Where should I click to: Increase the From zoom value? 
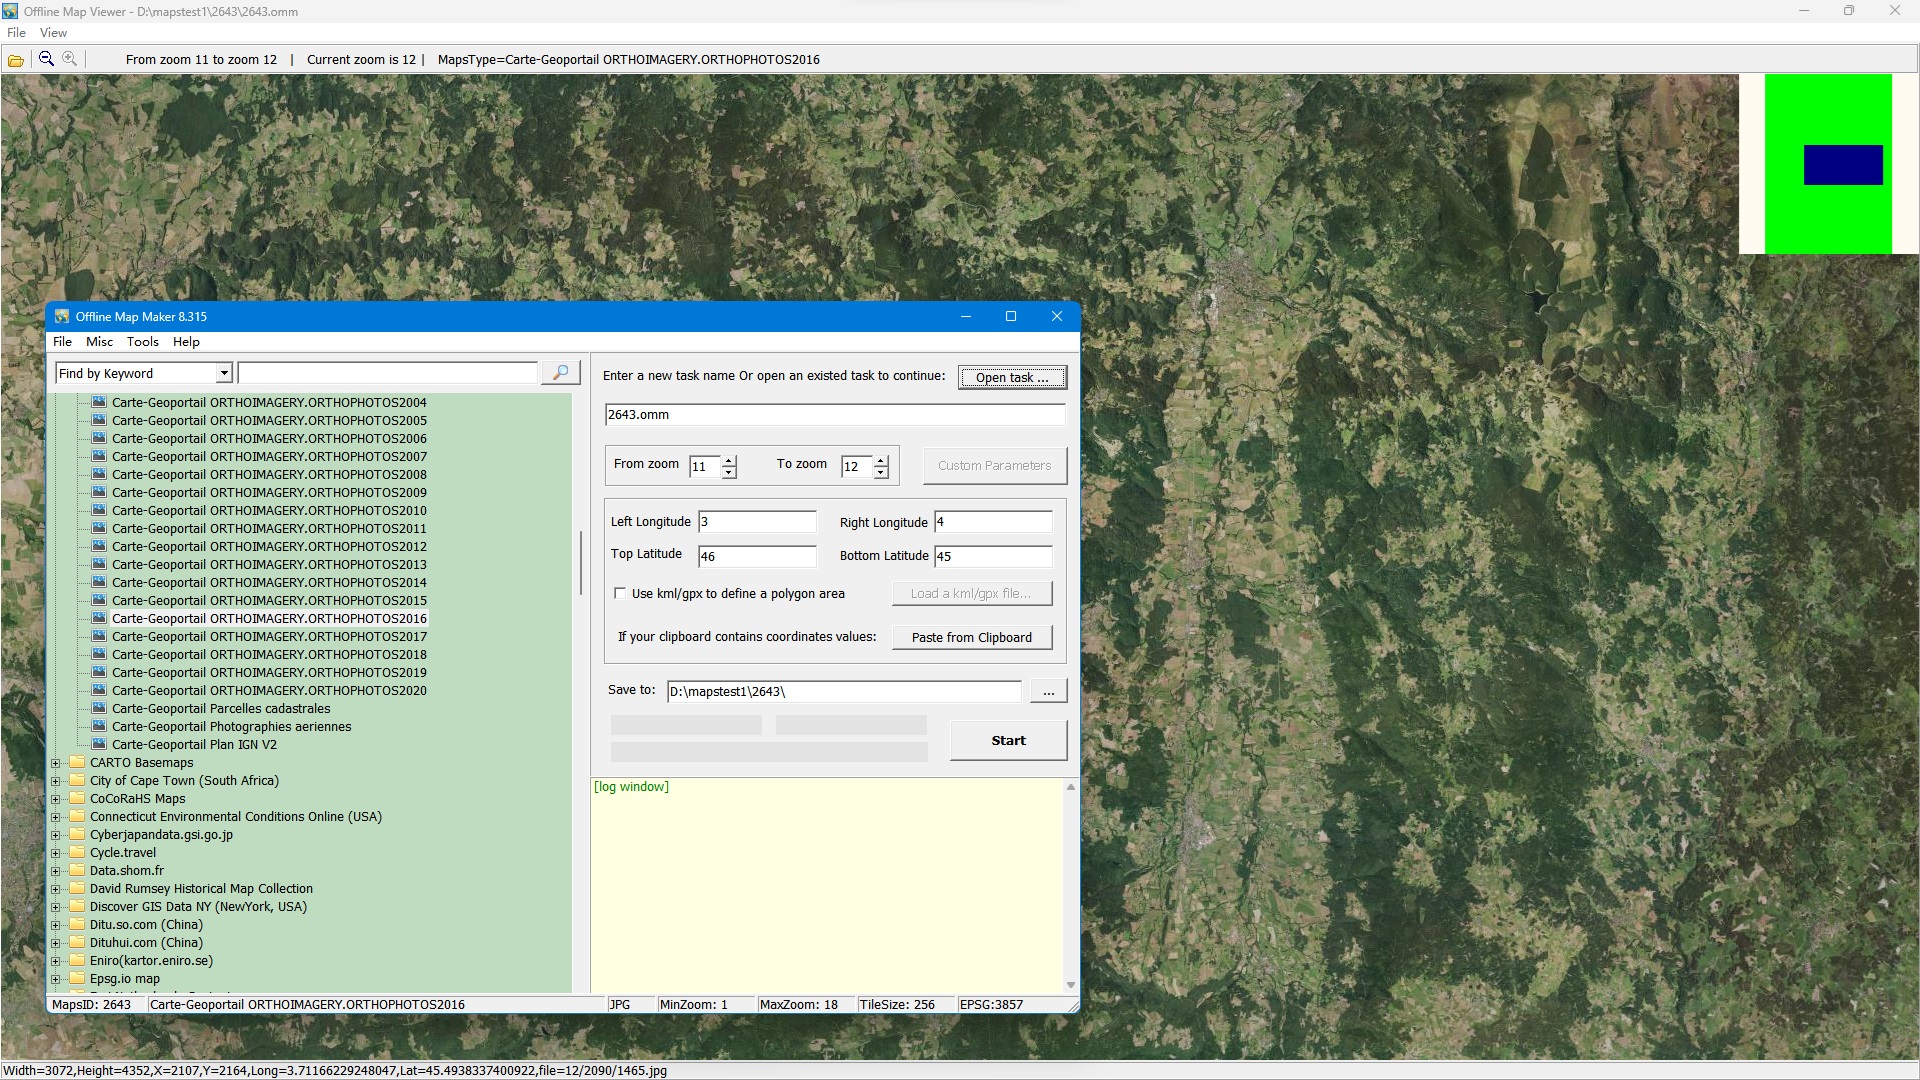pos(729,460)
